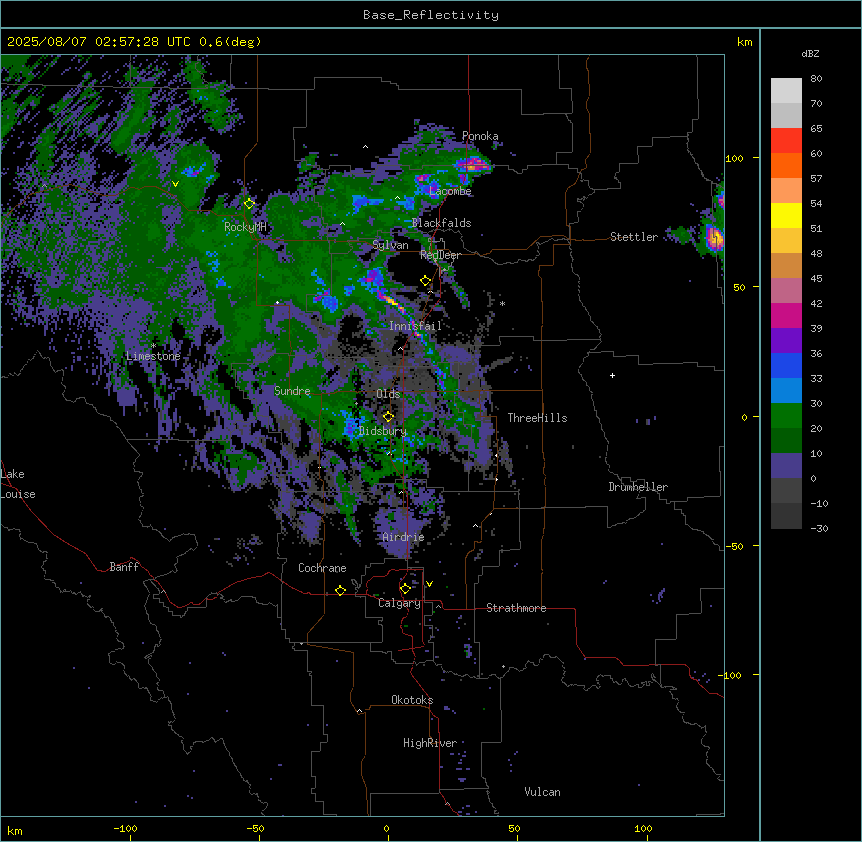Viewport: 862px width, 842px height.
Task: Pick the red 60-65 dBZ legend swatch
Action: (x=786, y=141)
